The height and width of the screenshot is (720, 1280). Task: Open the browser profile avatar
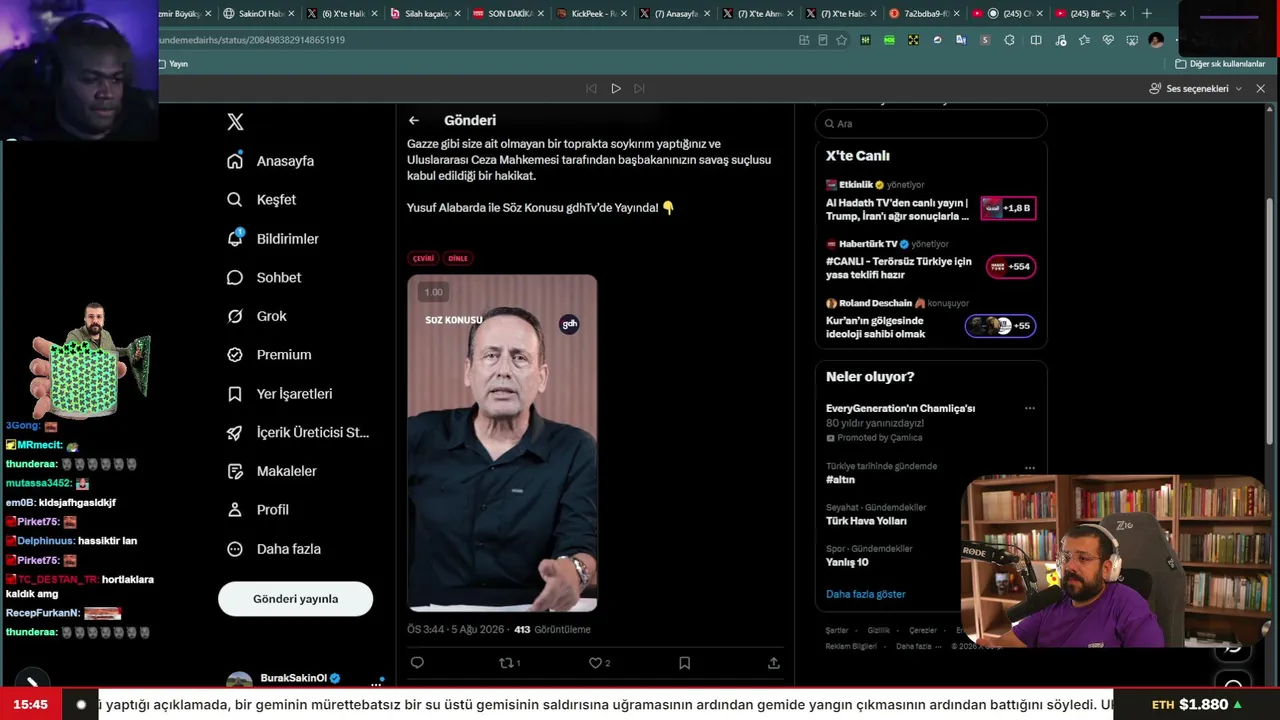pyautogui.click(x=1156, y=40)
